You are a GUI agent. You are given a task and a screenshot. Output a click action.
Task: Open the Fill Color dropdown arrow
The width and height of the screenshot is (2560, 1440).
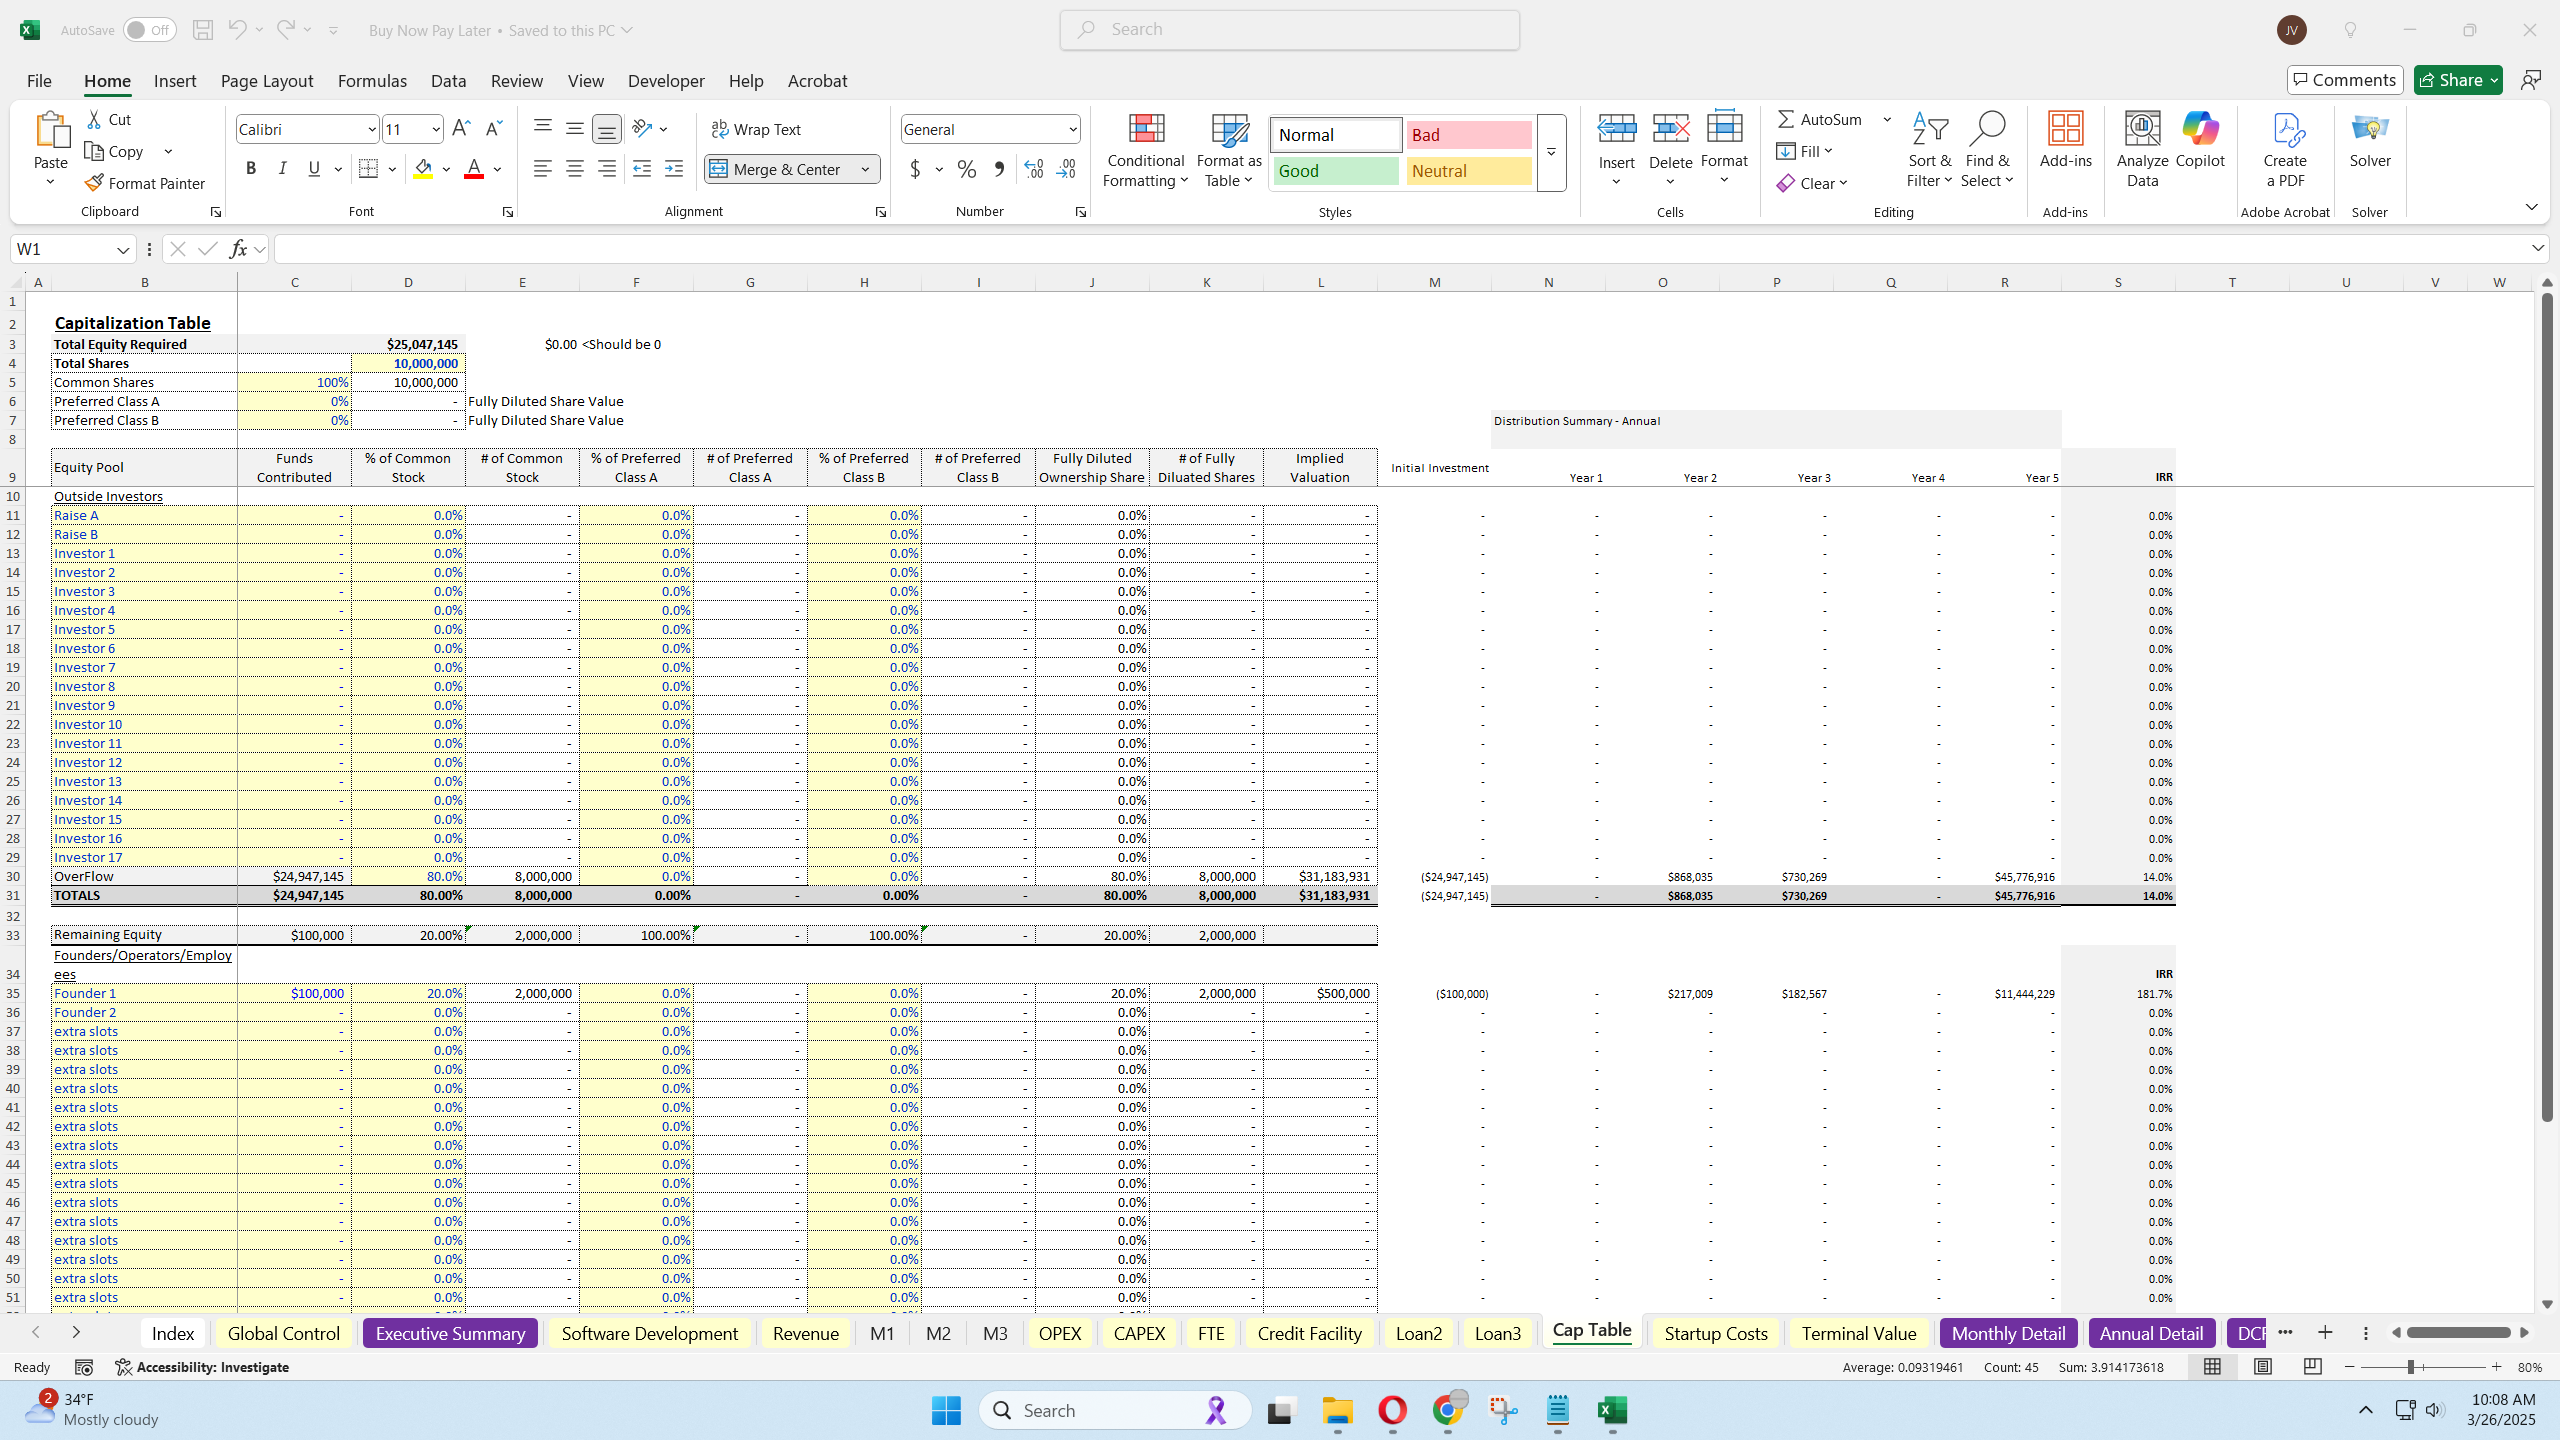click(x=446, y=169)
